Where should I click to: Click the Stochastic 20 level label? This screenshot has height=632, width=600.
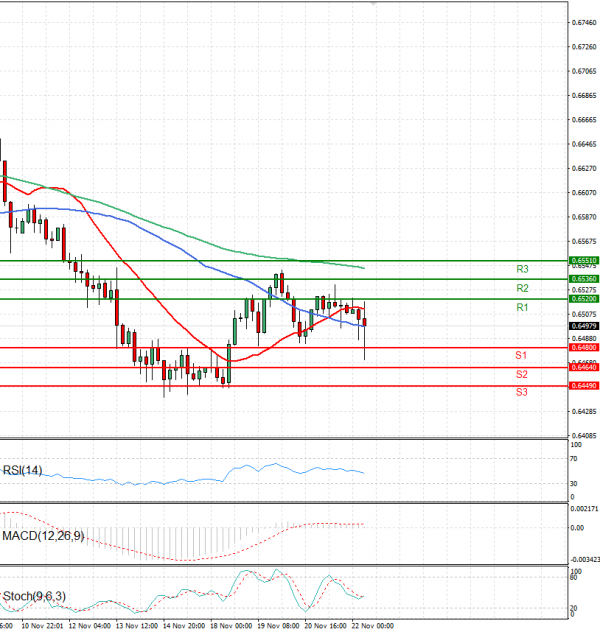(x=574, y=608)
